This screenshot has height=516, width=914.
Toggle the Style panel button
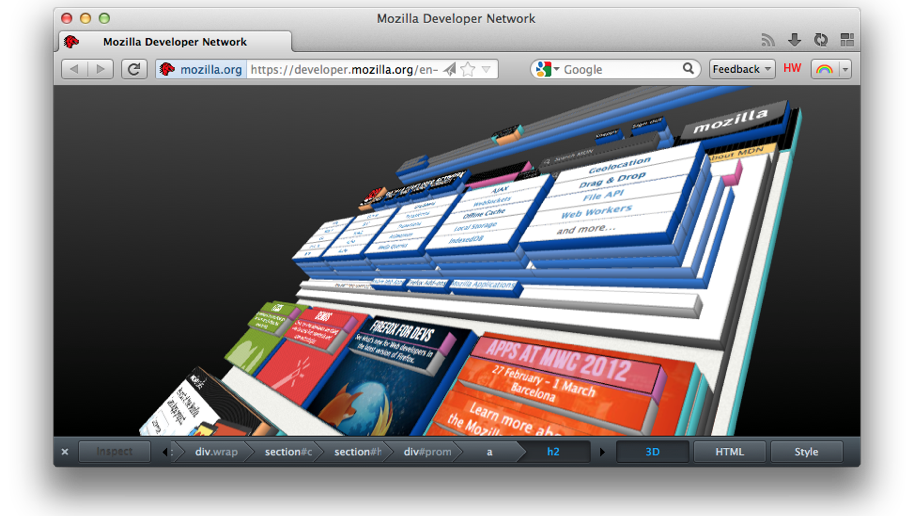806,451
